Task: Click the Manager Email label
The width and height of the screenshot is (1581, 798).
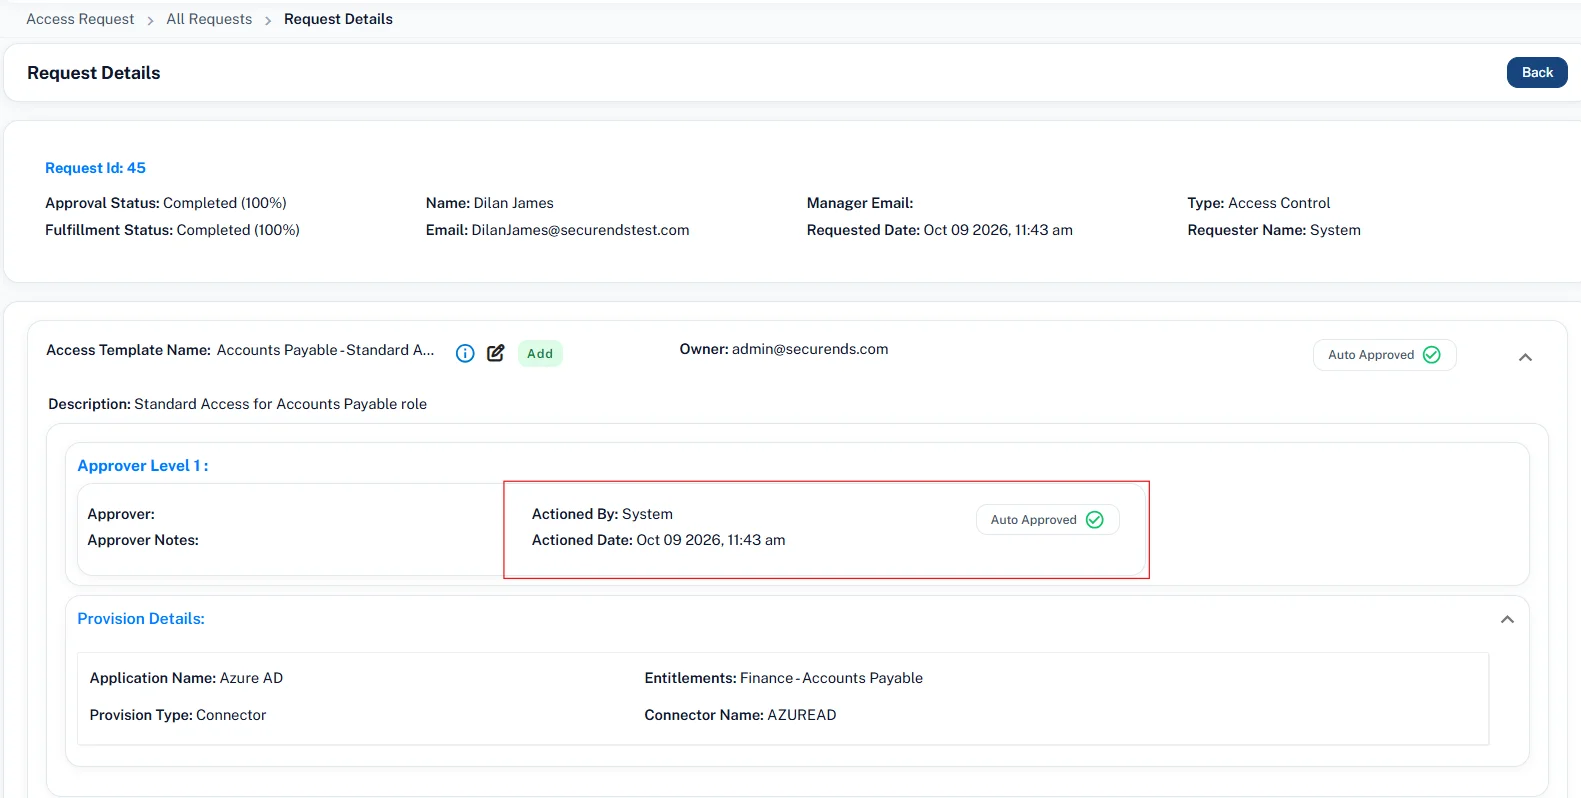Action: click(860, 203)
